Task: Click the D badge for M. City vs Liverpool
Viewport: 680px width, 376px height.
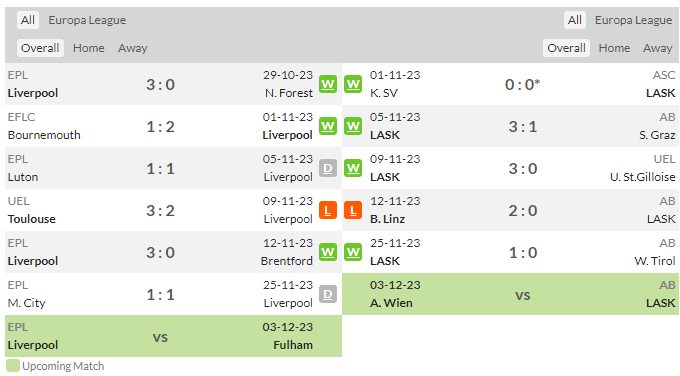Action: (328, 294)
